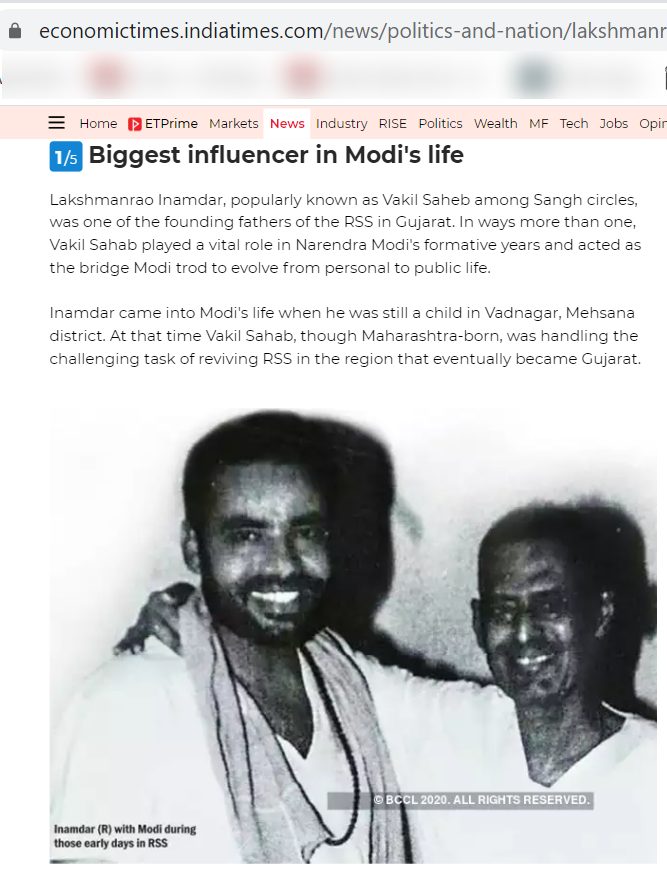The height and width of the screenshot is (873, 667).
Task: Open the ETPrime section
Action: coord(163,123)
